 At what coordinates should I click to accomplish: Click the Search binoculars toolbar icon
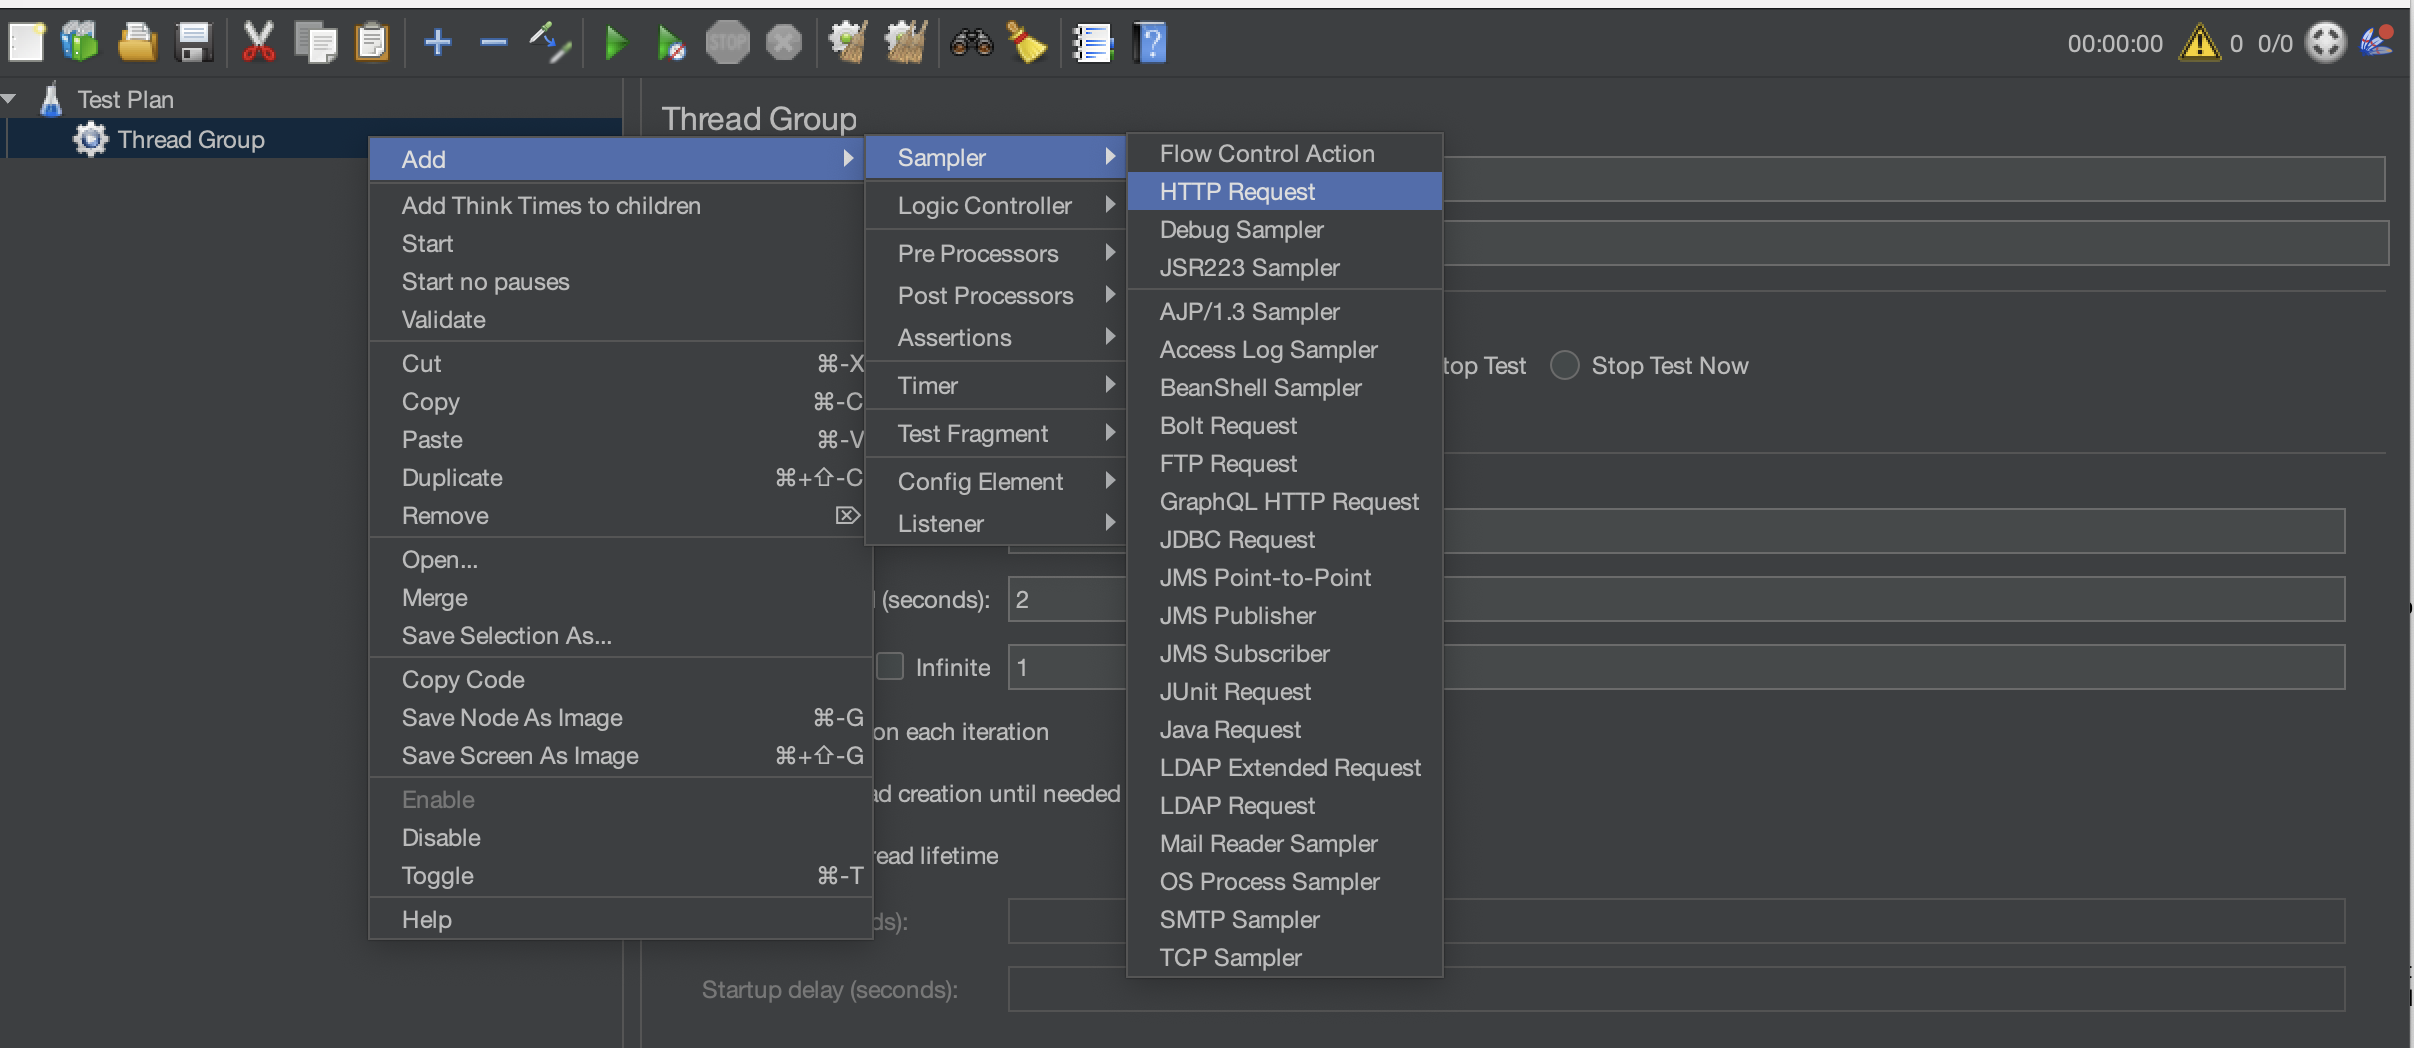(970, 43)
